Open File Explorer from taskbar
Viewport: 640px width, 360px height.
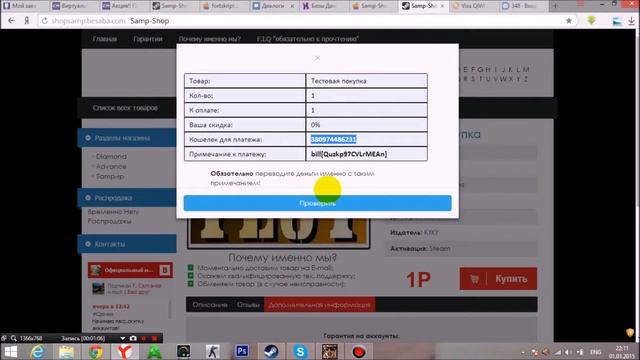pyautogui.click(x=66, y=352)
